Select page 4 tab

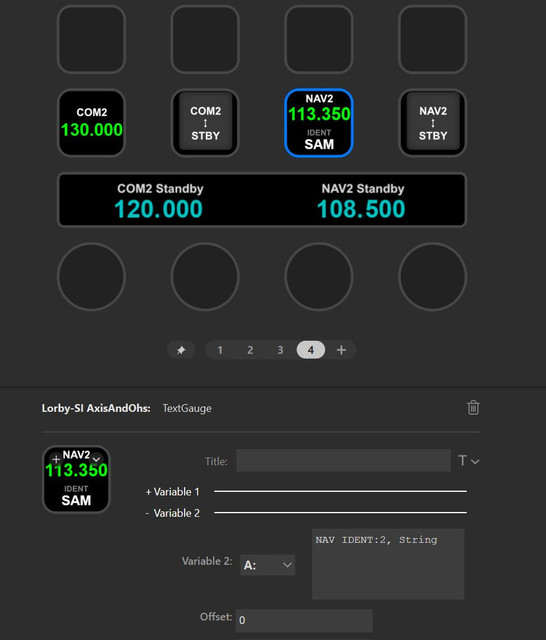pos(311,350)
